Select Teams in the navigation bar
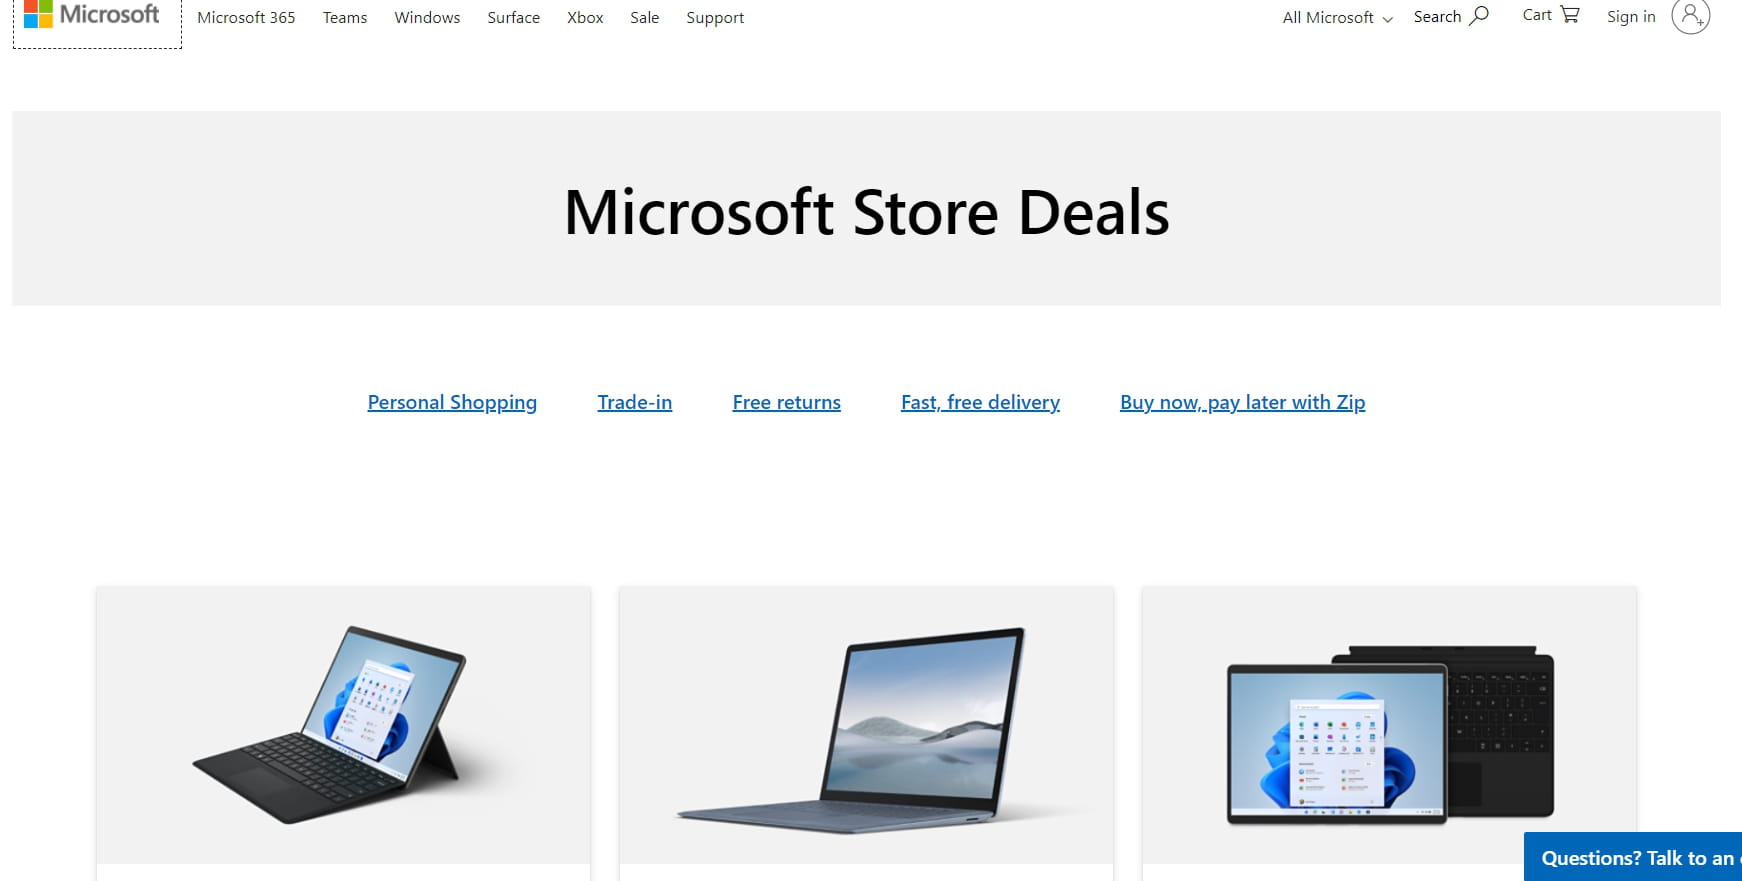 pos(345,17)
